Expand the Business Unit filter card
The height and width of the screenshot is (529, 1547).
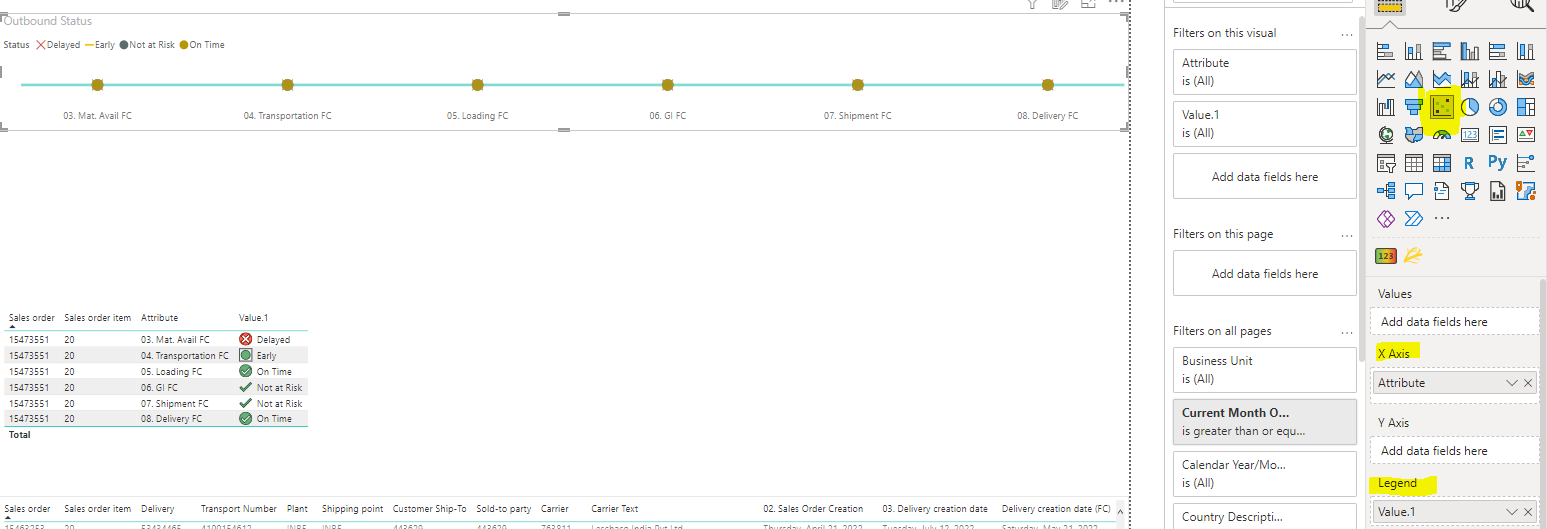(x=1264, y=370)
